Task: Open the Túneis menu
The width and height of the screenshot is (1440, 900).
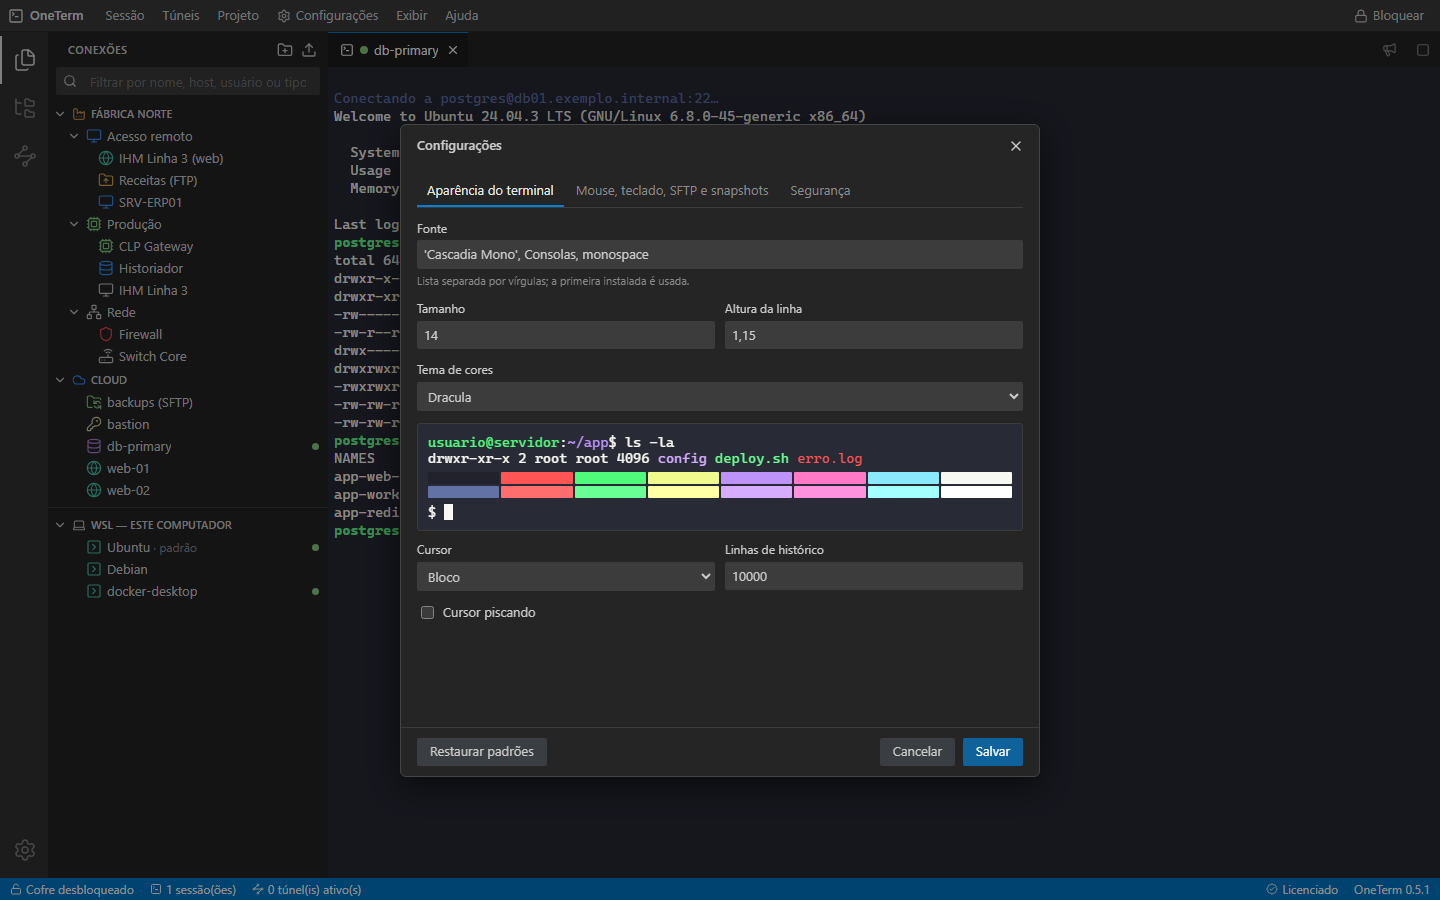Action: [181, 16]
